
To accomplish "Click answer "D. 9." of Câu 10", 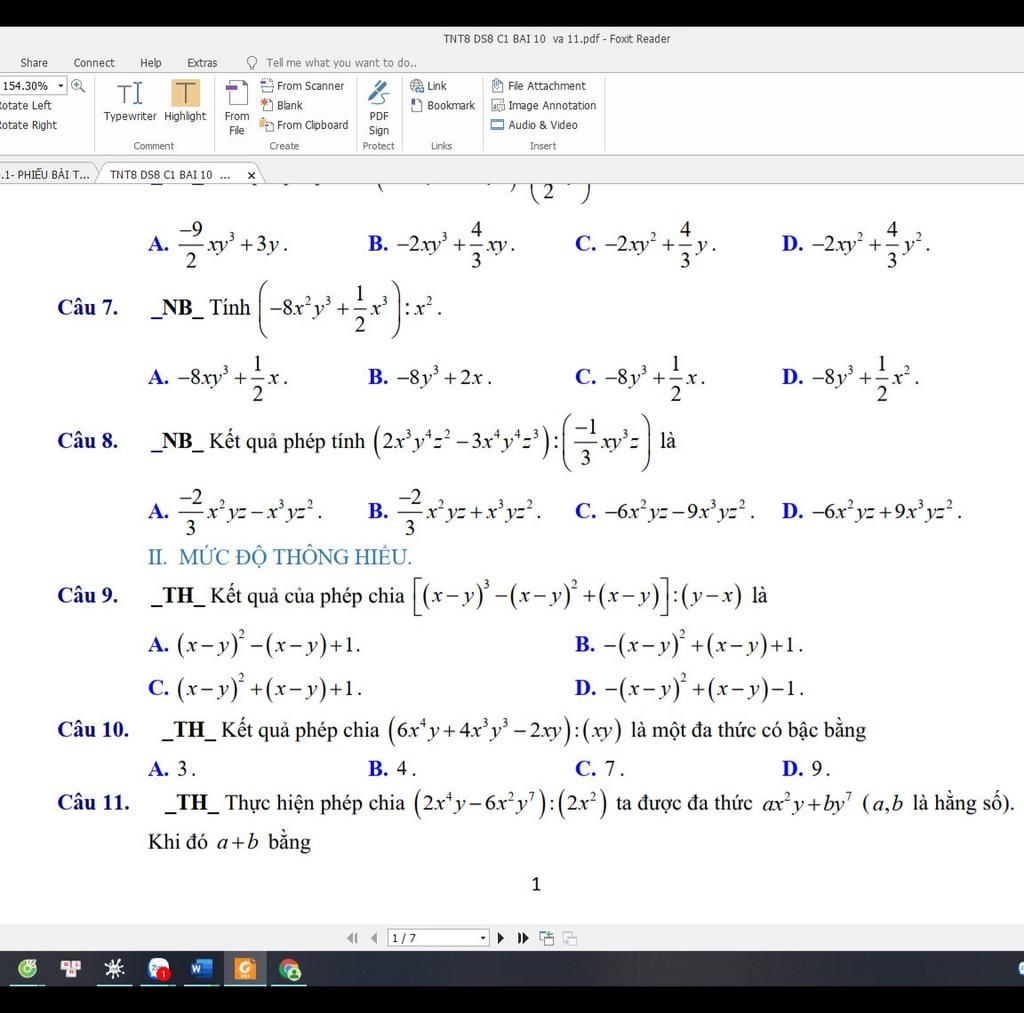I will pos(806,769).
